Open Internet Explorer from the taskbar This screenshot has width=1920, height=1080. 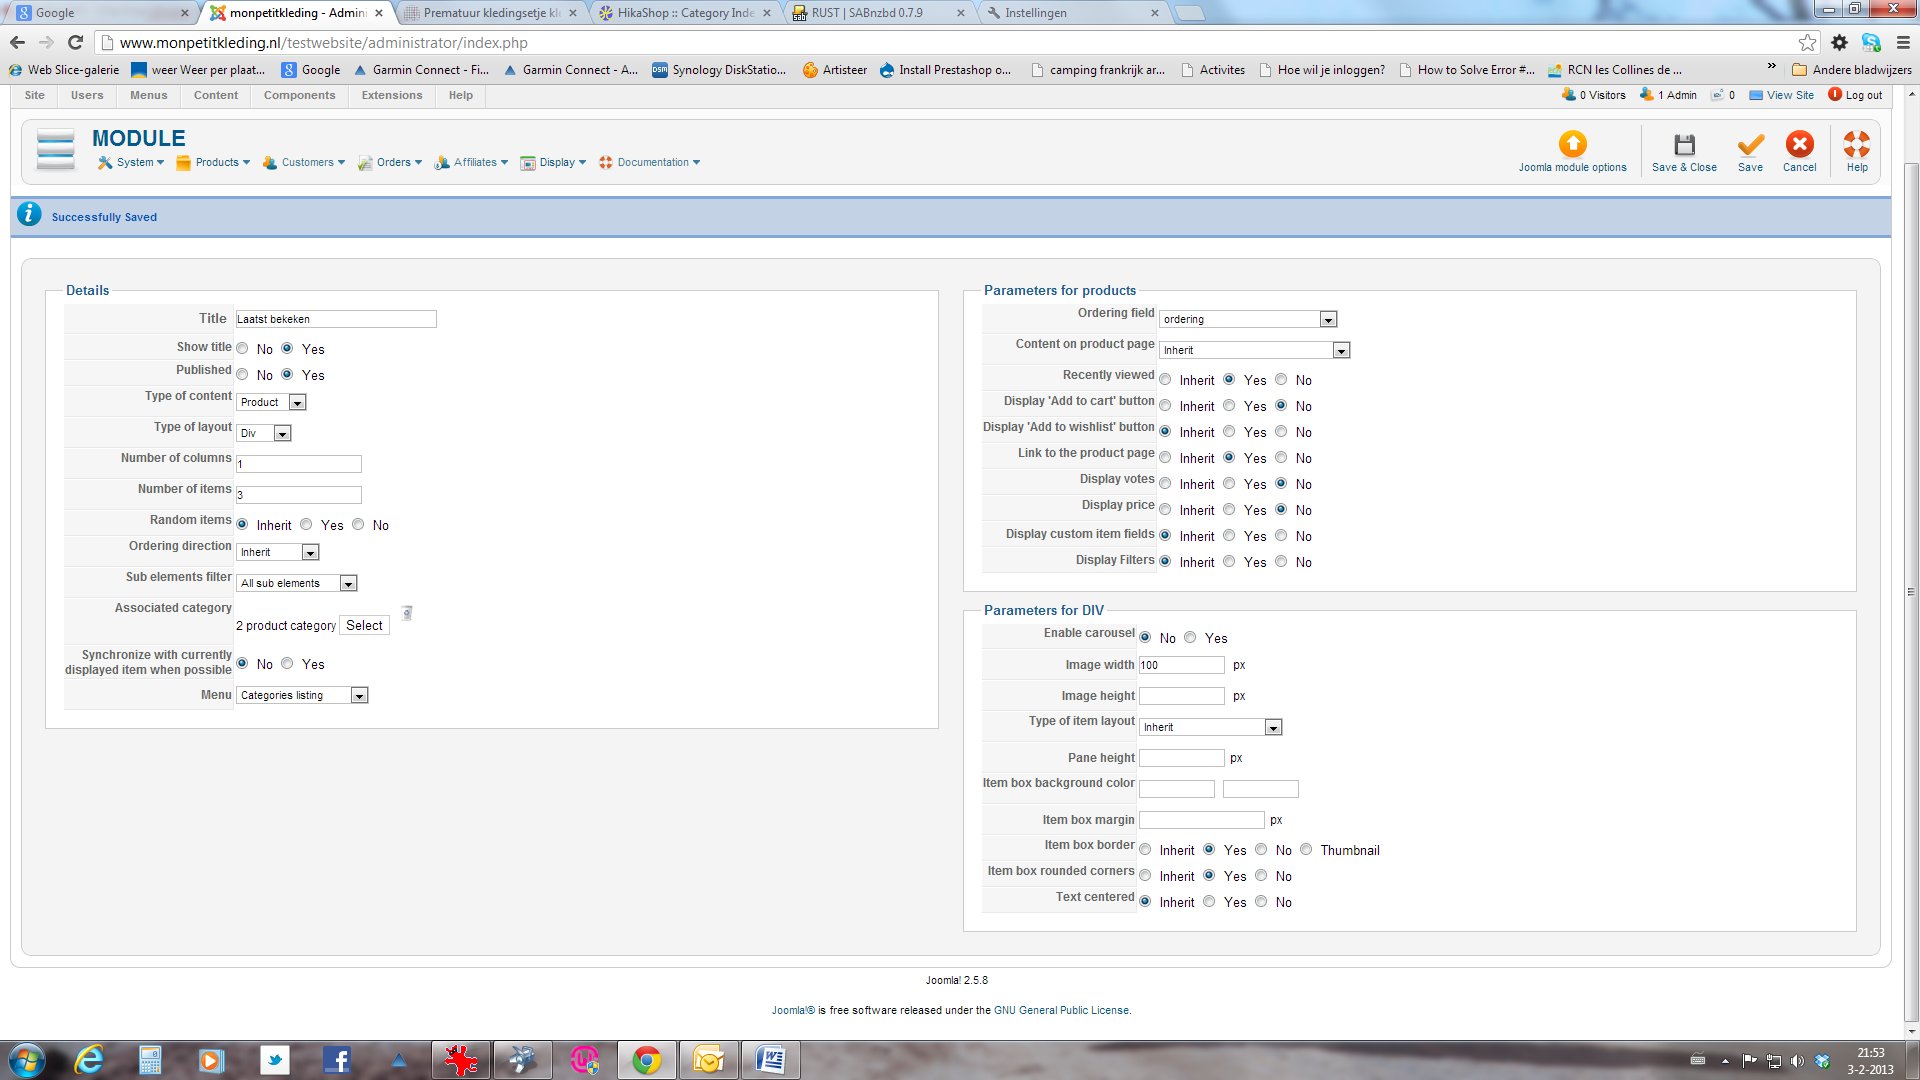click(89, 1060)
